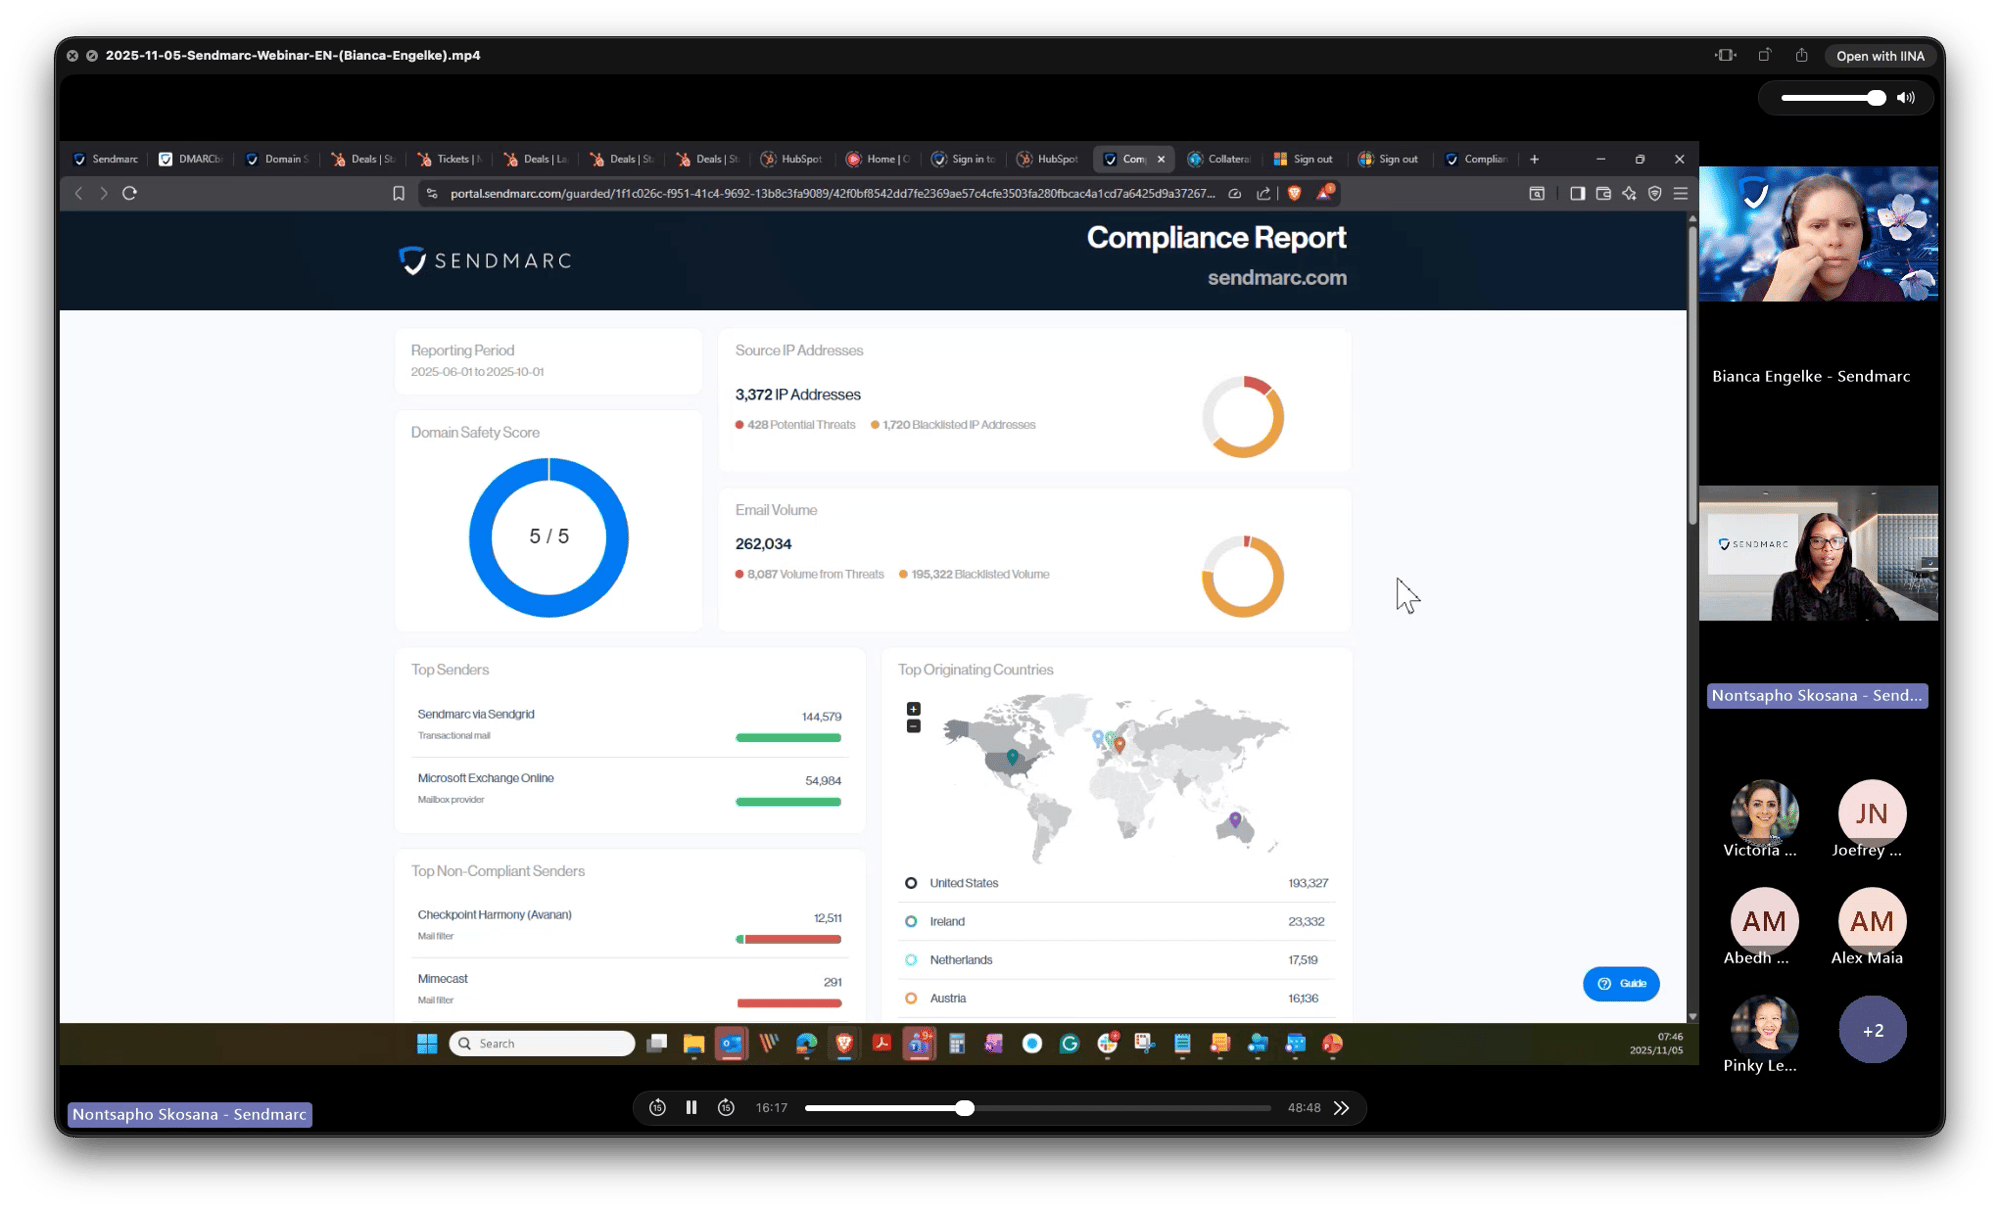Open a new browser tab
Screen dimensions: 2000x1209
coord(1534,159)
